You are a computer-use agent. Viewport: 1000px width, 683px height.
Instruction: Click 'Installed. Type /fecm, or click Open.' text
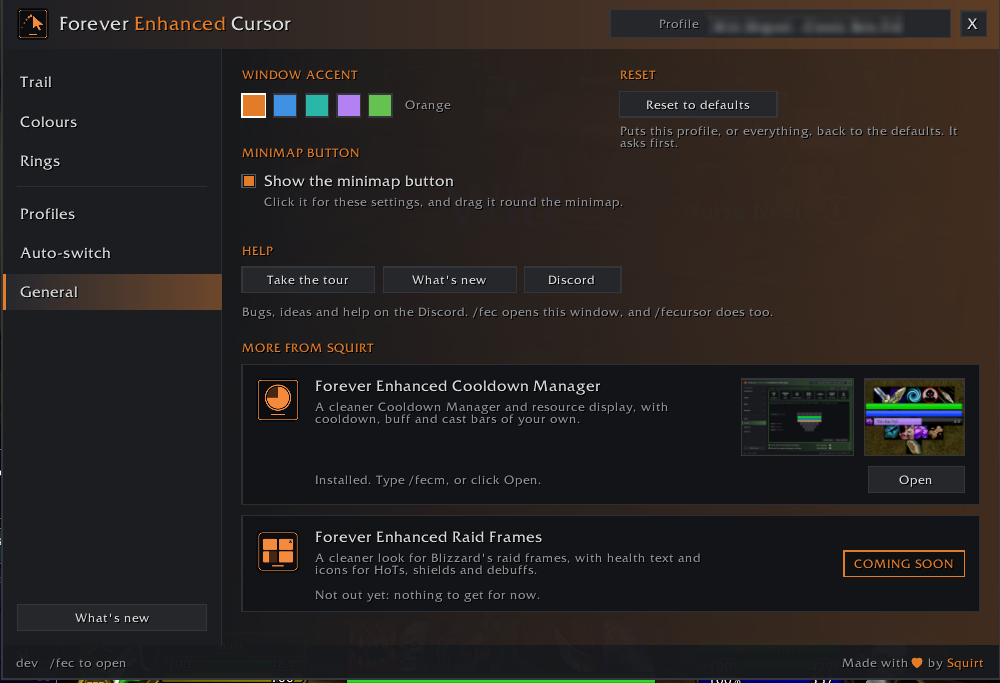428,480
